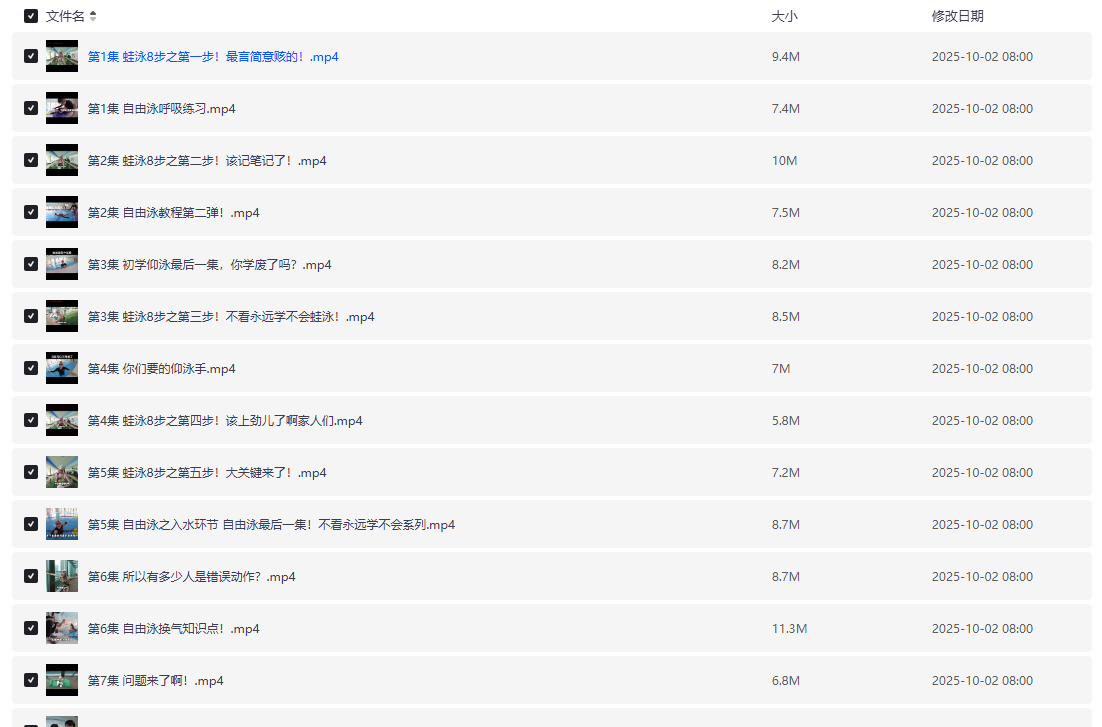
Task: Click the 修改日期 column header
Action: point(957,16)
